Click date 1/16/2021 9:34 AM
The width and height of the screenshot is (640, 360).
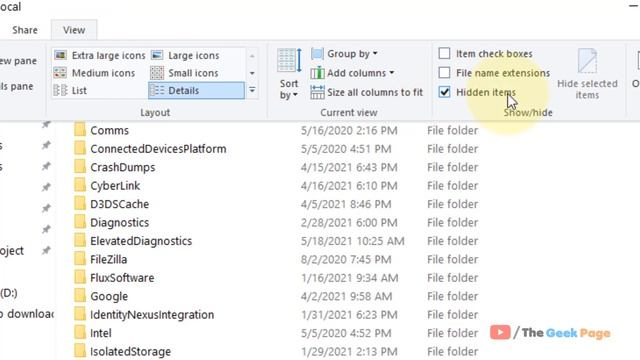(349, 278)
